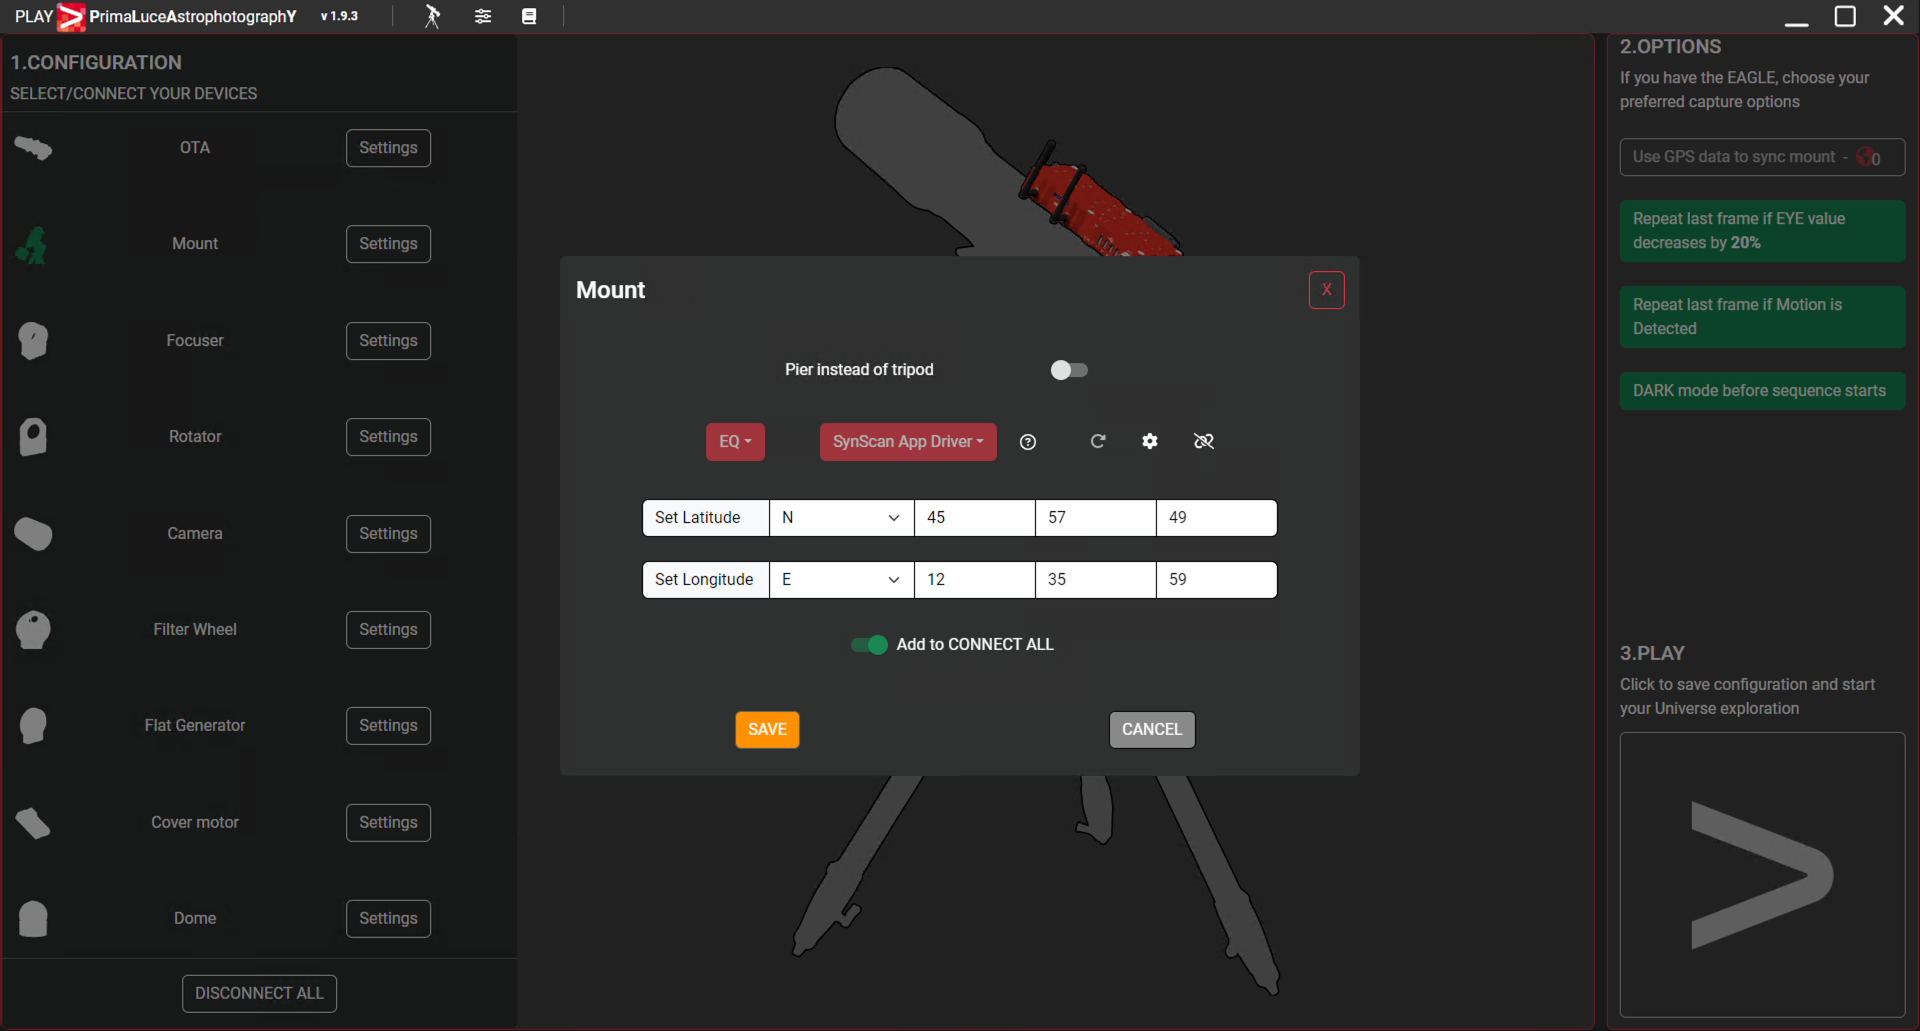Open Focuser Settings
Viewport: 1920px width, 1031px height.
388,341
